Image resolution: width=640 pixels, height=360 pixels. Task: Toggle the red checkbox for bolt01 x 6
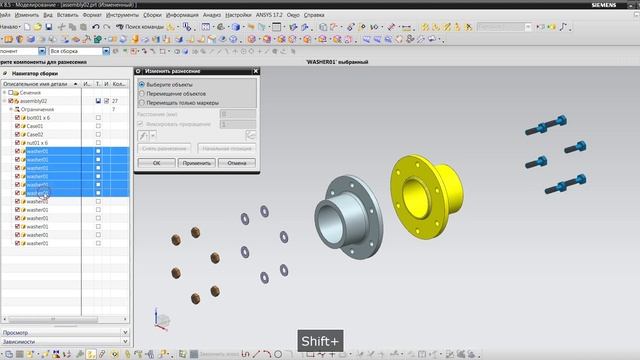click(x=17, y=118)
